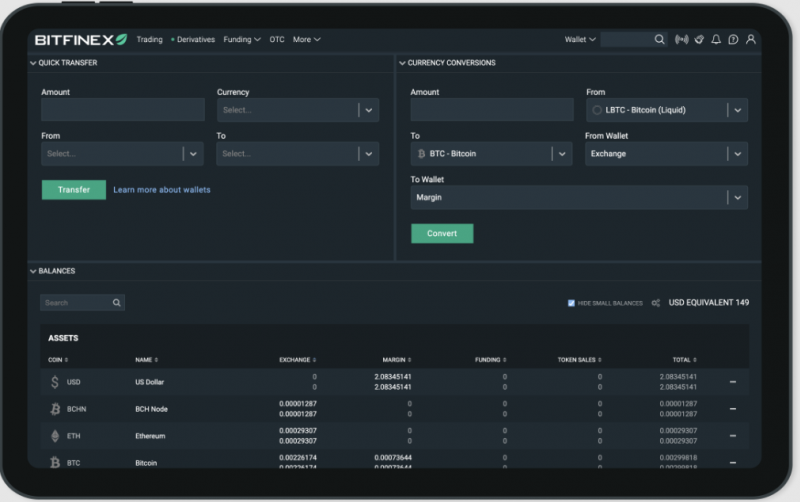This screenshot has height=502, width=800.
Task: Select the LBTC radio circle in From field
Action: coord(597,110)
